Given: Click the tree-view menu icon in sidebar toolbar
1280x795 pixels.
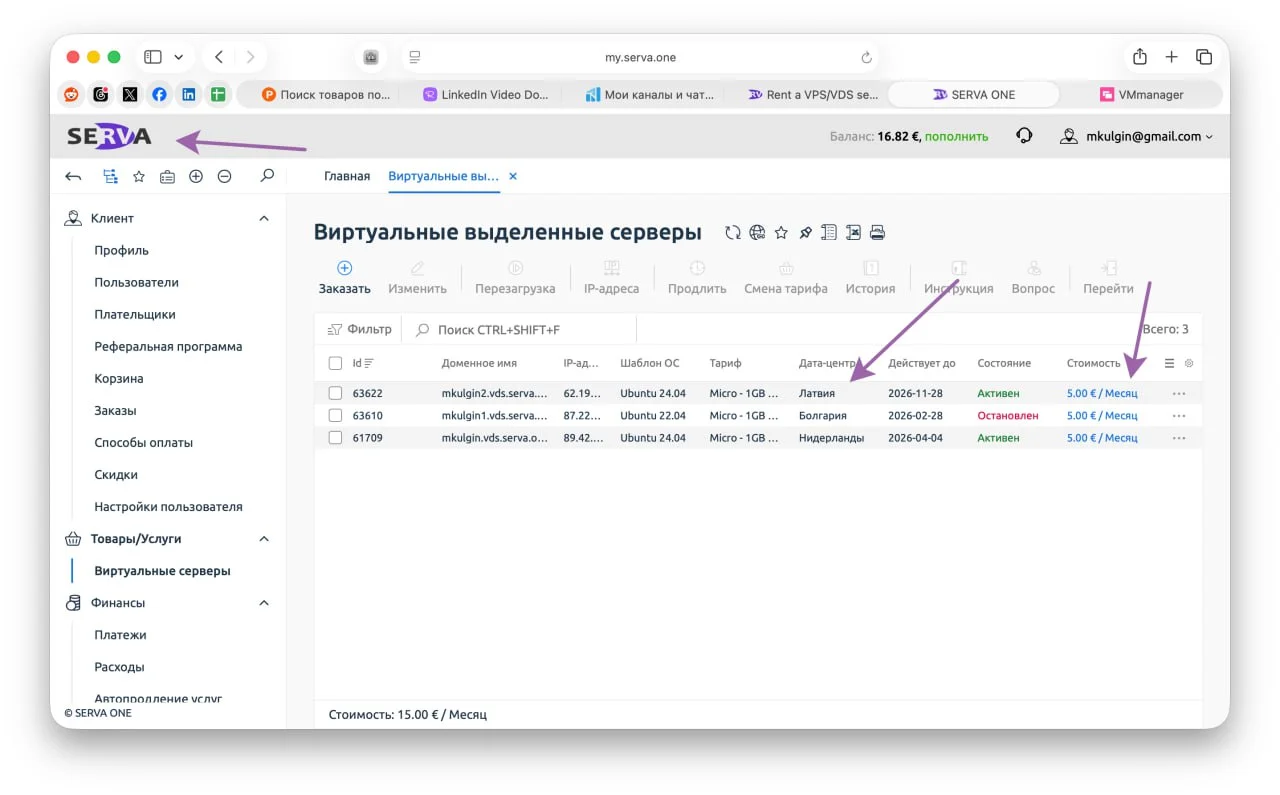Looking at the screenshot, I should (x=110, y=176).
